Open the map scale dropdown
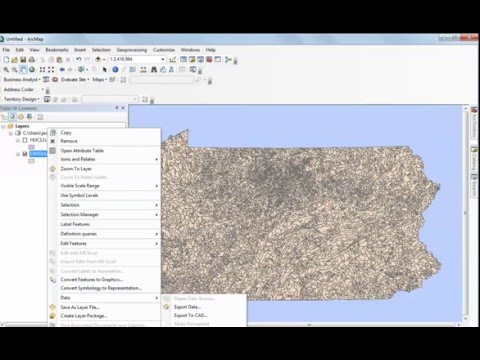 click(163, 59)
